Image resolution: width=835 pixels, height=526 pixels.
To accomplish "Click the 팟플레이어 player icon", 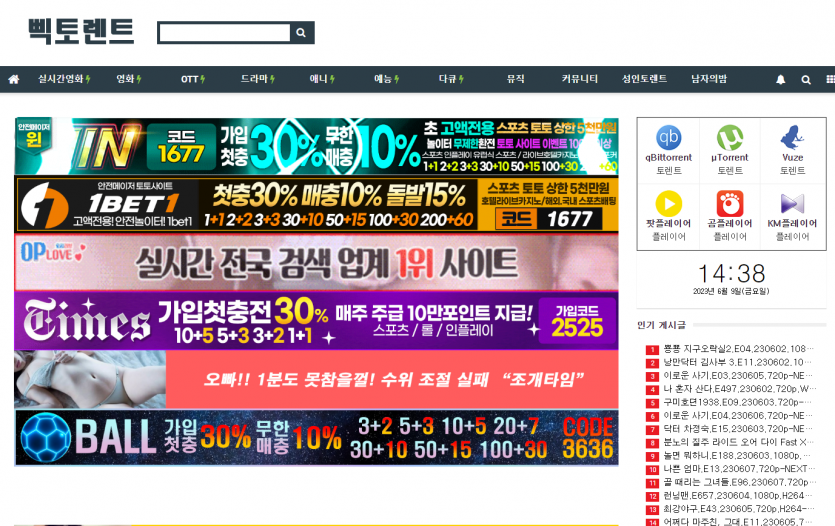I will click(x=668, y=204).
